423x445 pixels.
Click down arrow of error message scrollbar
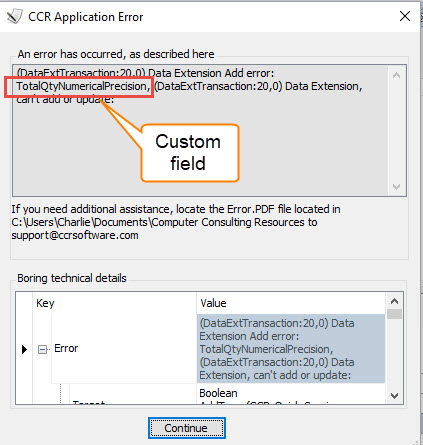coord(396,187)
